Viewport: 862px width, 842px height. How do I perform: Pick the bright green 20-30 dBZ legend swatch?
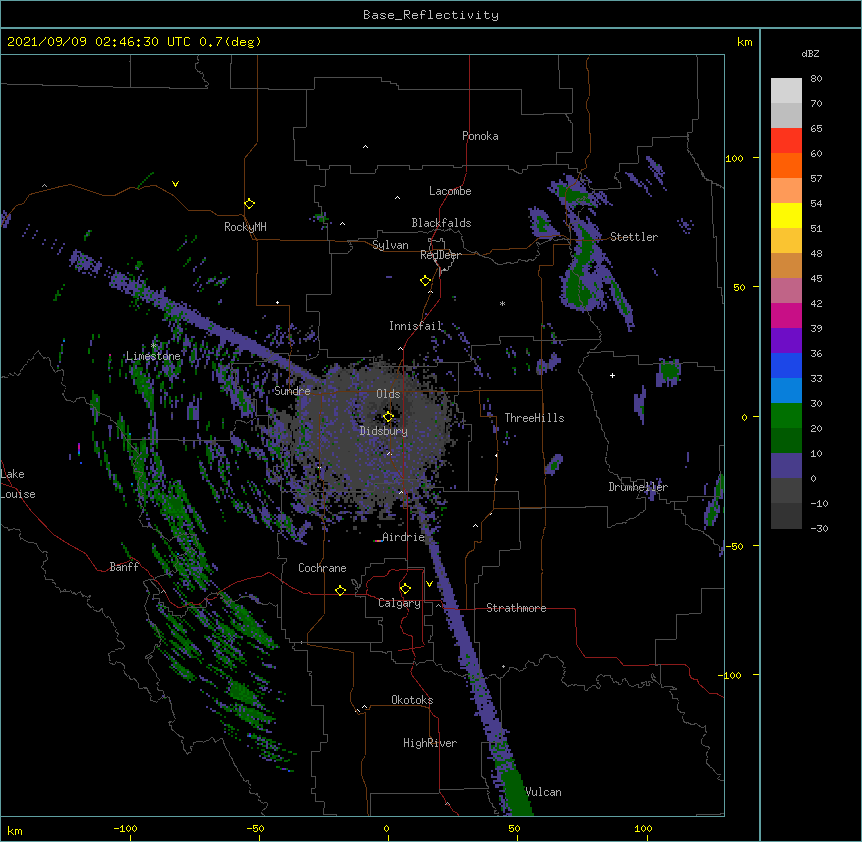click(786, 416)
